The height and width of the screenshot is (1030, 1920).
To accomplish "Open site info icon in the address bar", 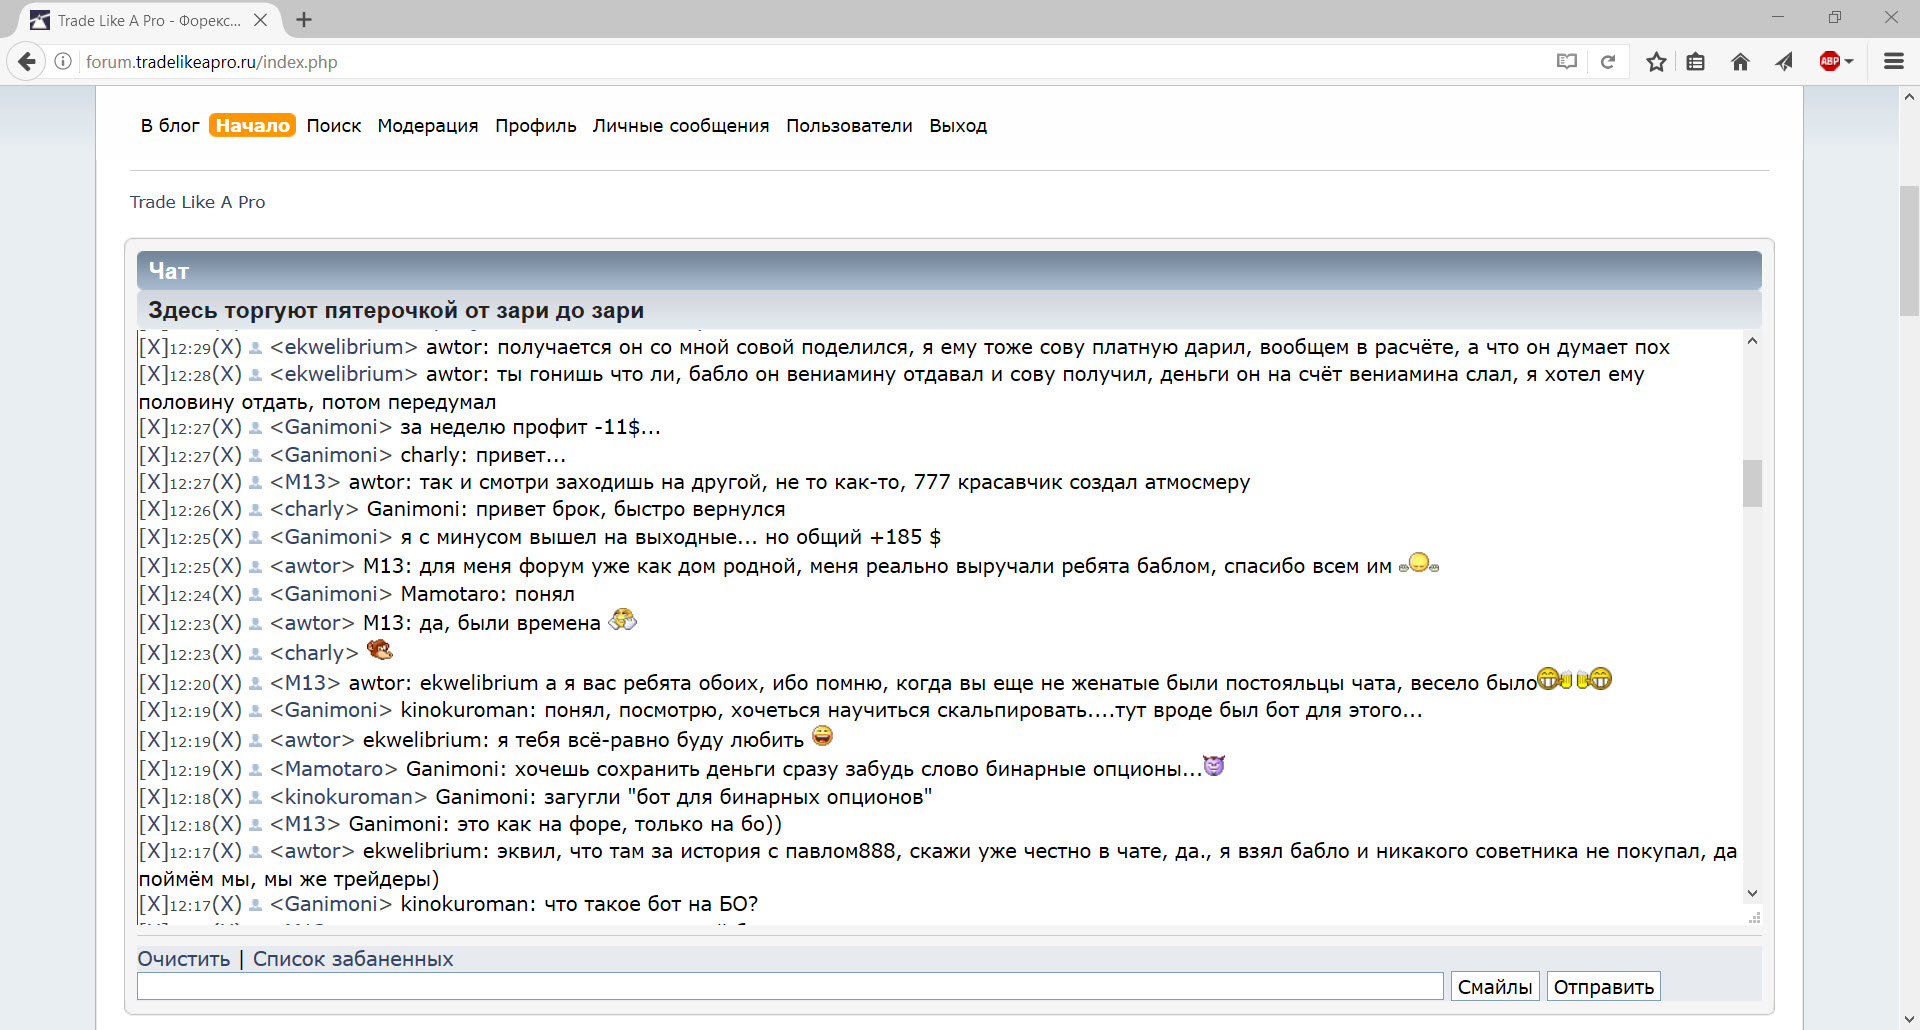I will (63, 62).
